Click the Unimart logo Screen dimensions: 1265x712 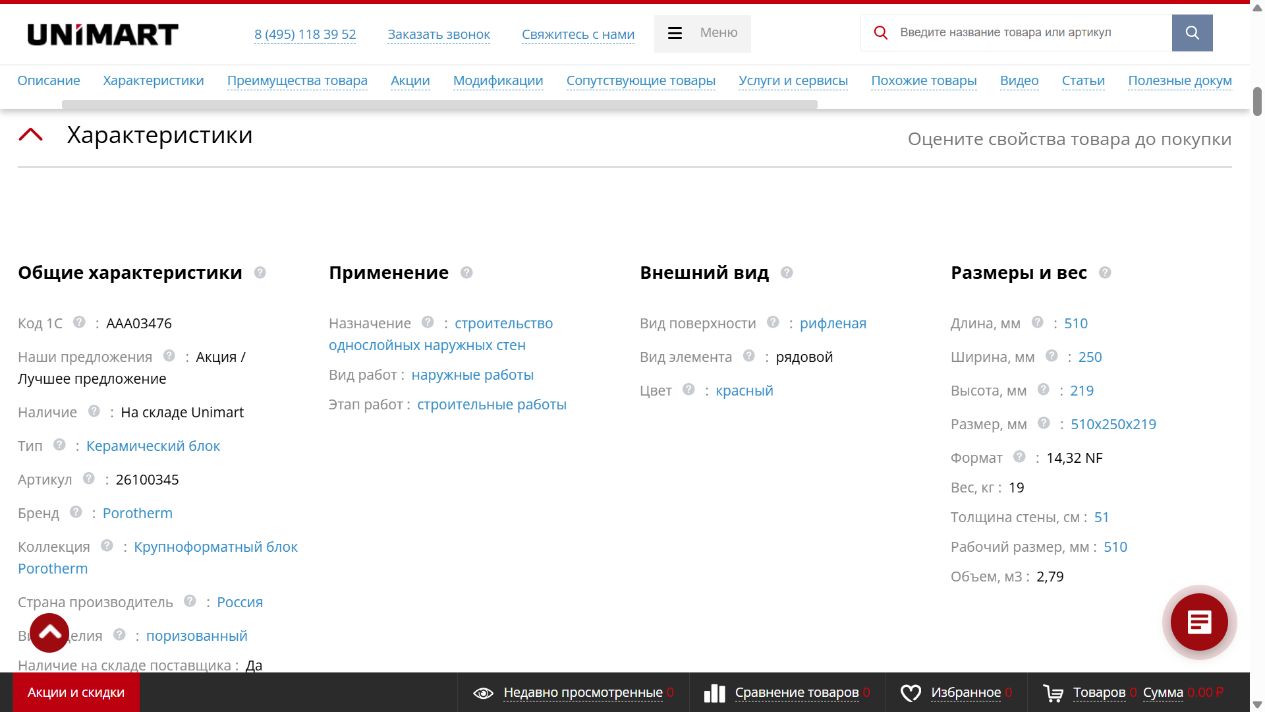[102, 35]
